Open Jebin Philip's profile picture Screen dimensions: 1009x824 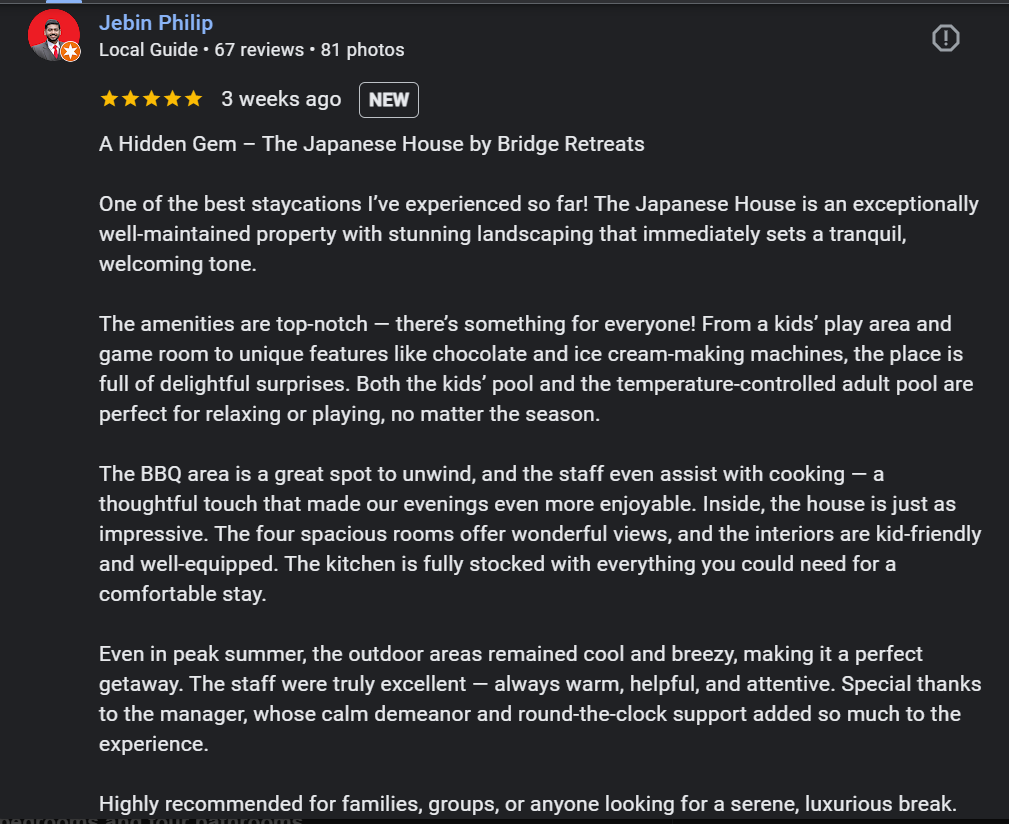click(x=52, y=35)
